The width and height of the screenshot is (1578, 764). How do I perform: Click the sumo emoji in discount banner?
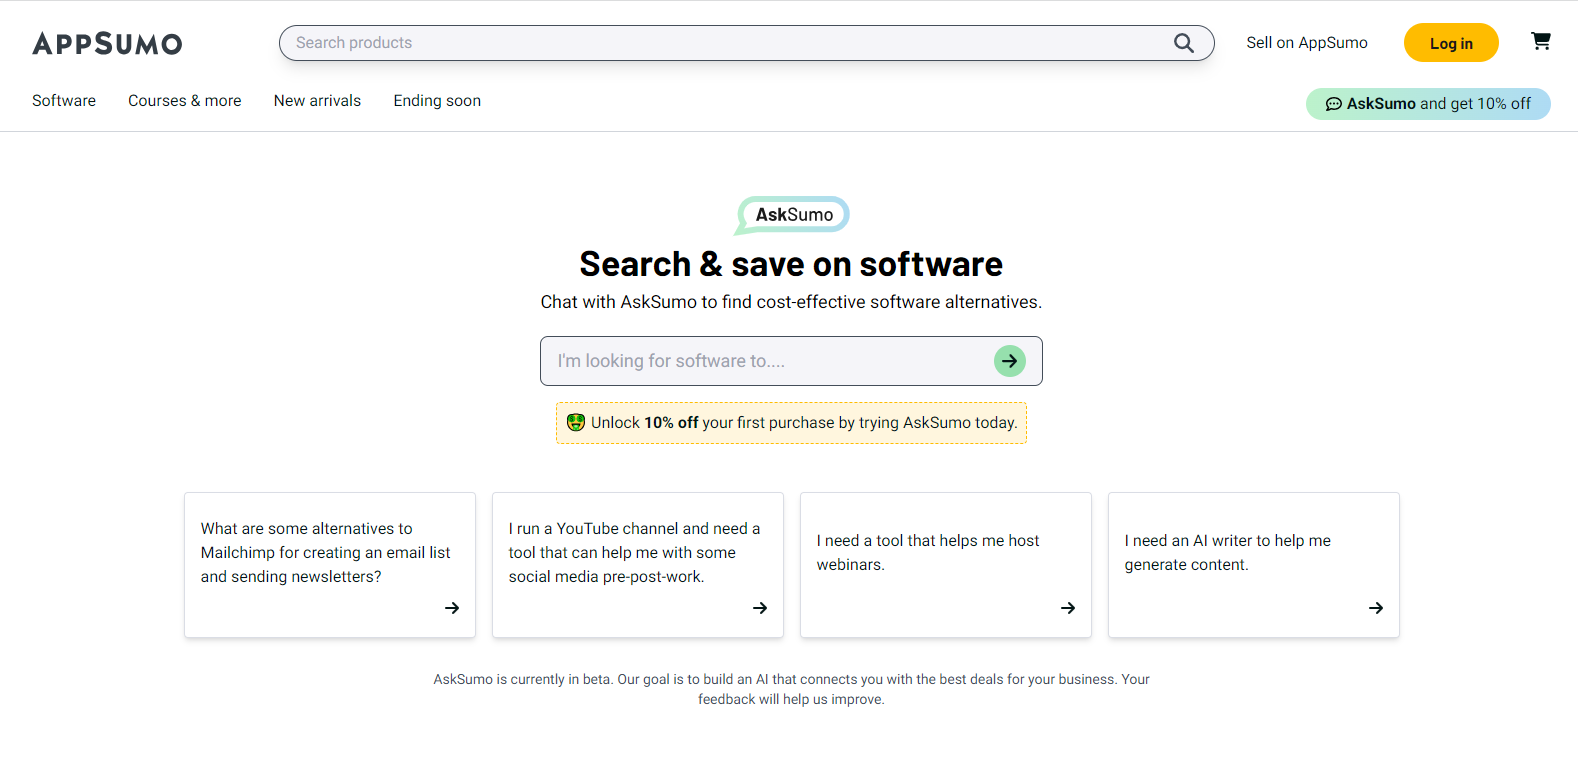[x=576, y=422]
